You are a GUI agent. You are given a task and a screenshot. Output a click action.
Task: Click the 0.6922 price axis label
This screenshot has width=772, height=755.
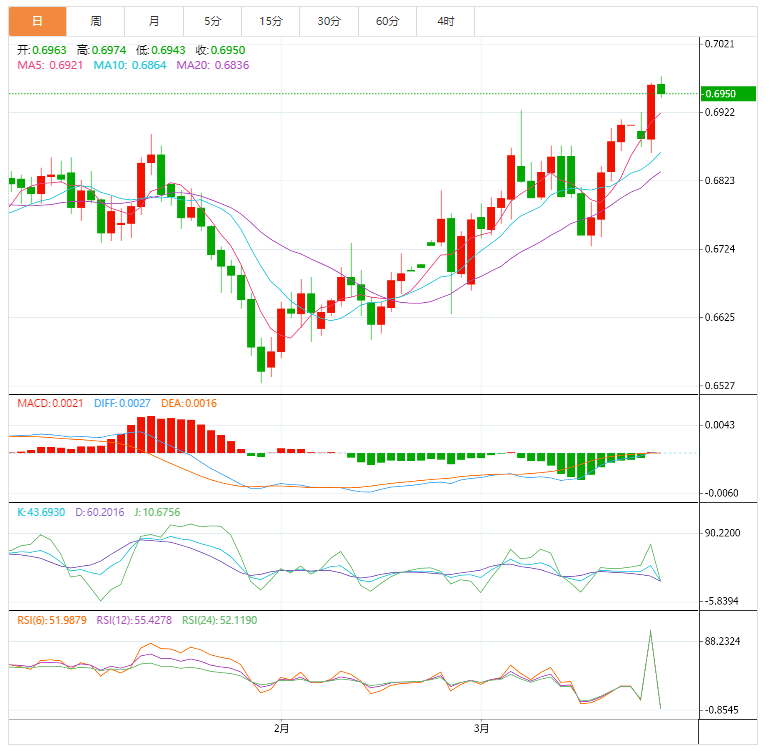pos(719,112)
